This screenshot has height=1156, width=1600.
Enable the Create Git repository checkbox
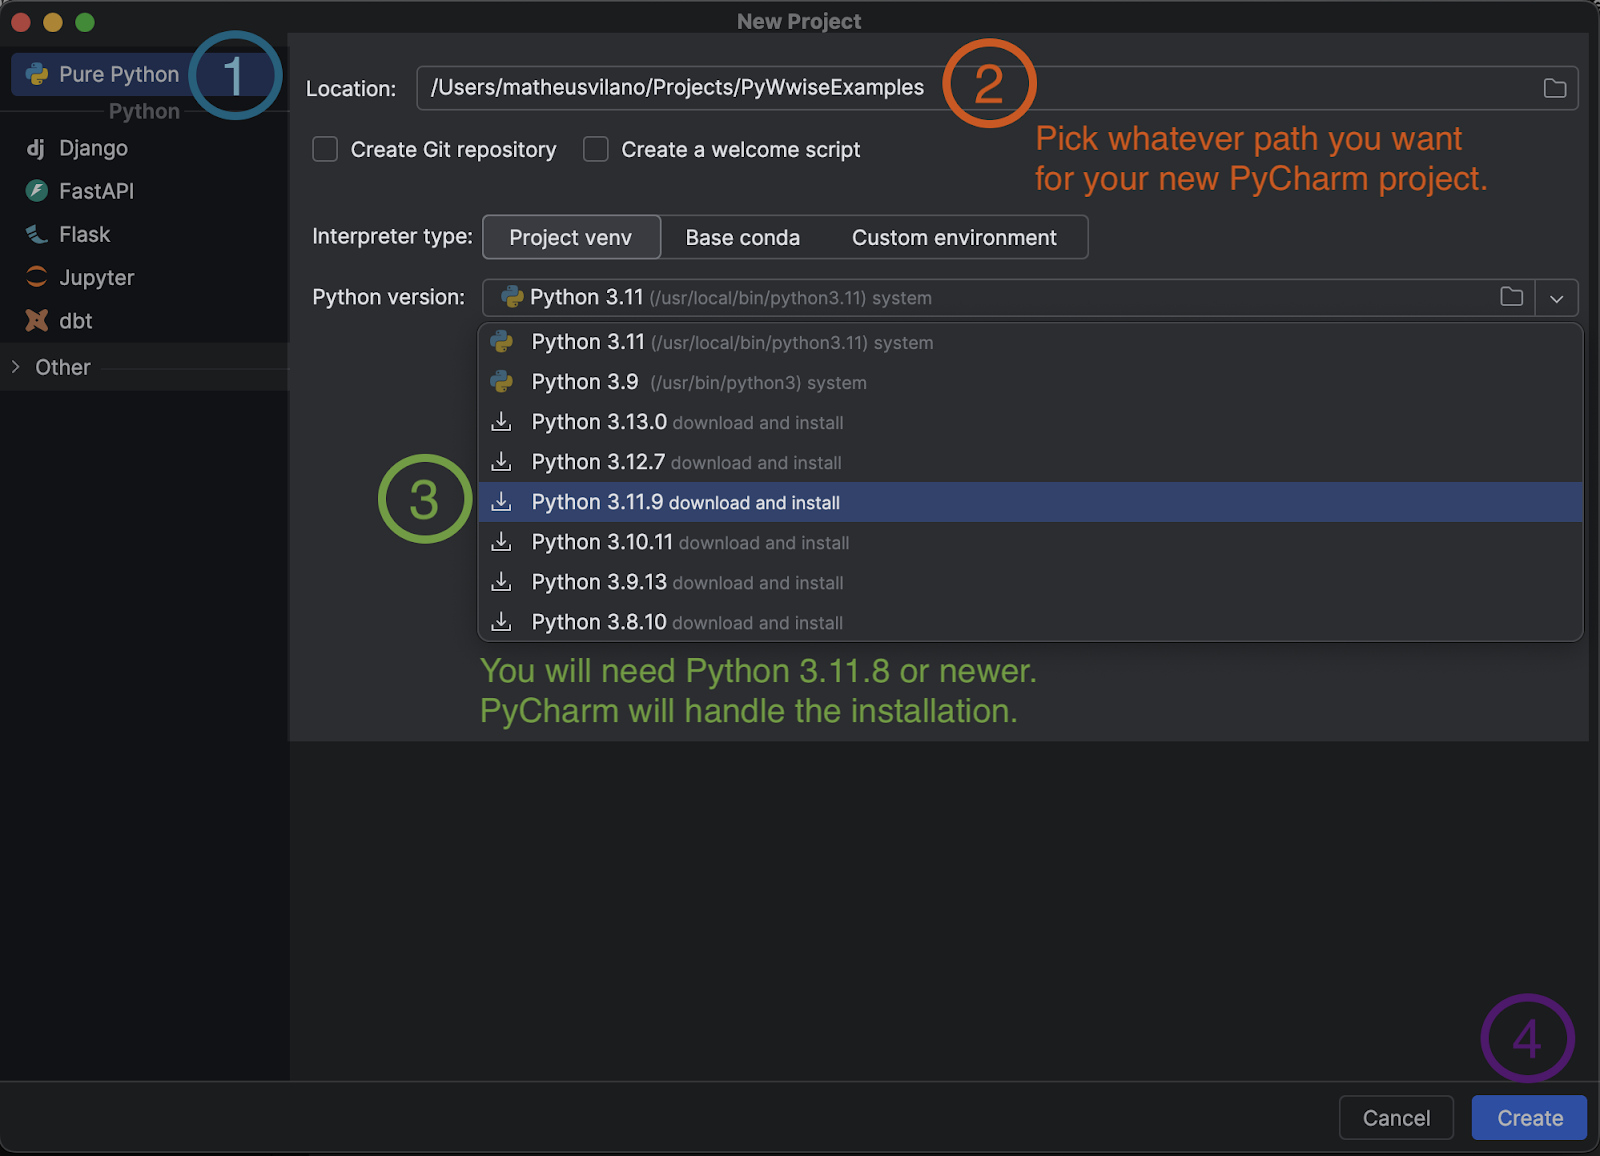tap(324, 149)
